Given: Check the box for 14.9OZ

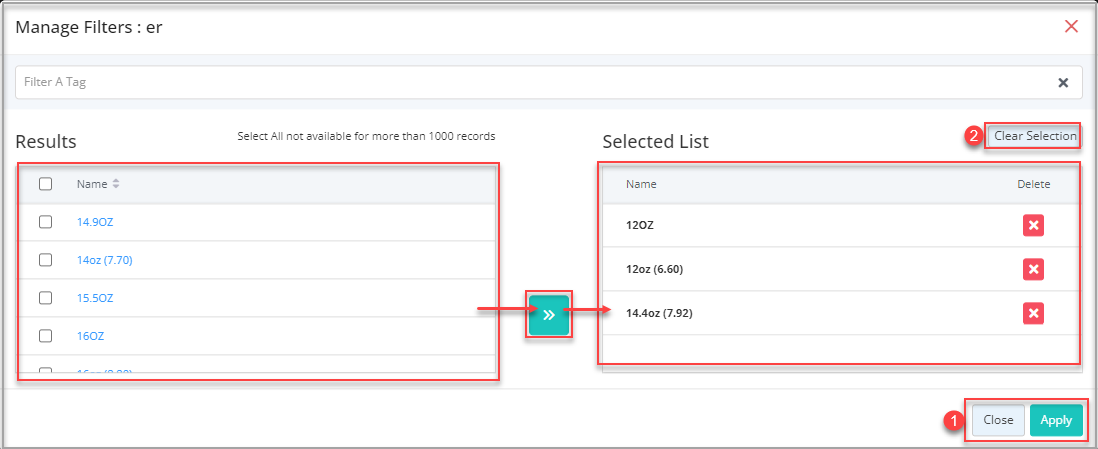Looking at the screenshot, I should (x=46, y=222).
